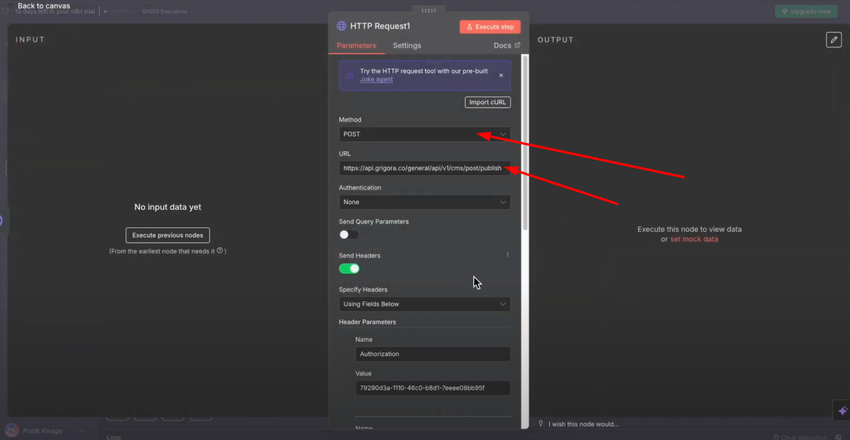
Task: Click the URL input field
Action: pos(424,168)
